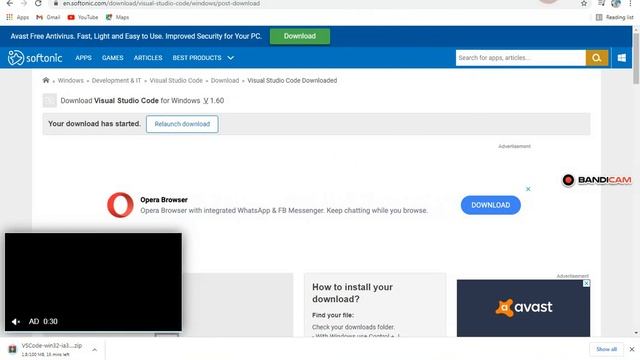640x360 pixels.
Task: Click the Visual Studio Code app icon
Action: point(49,100)
